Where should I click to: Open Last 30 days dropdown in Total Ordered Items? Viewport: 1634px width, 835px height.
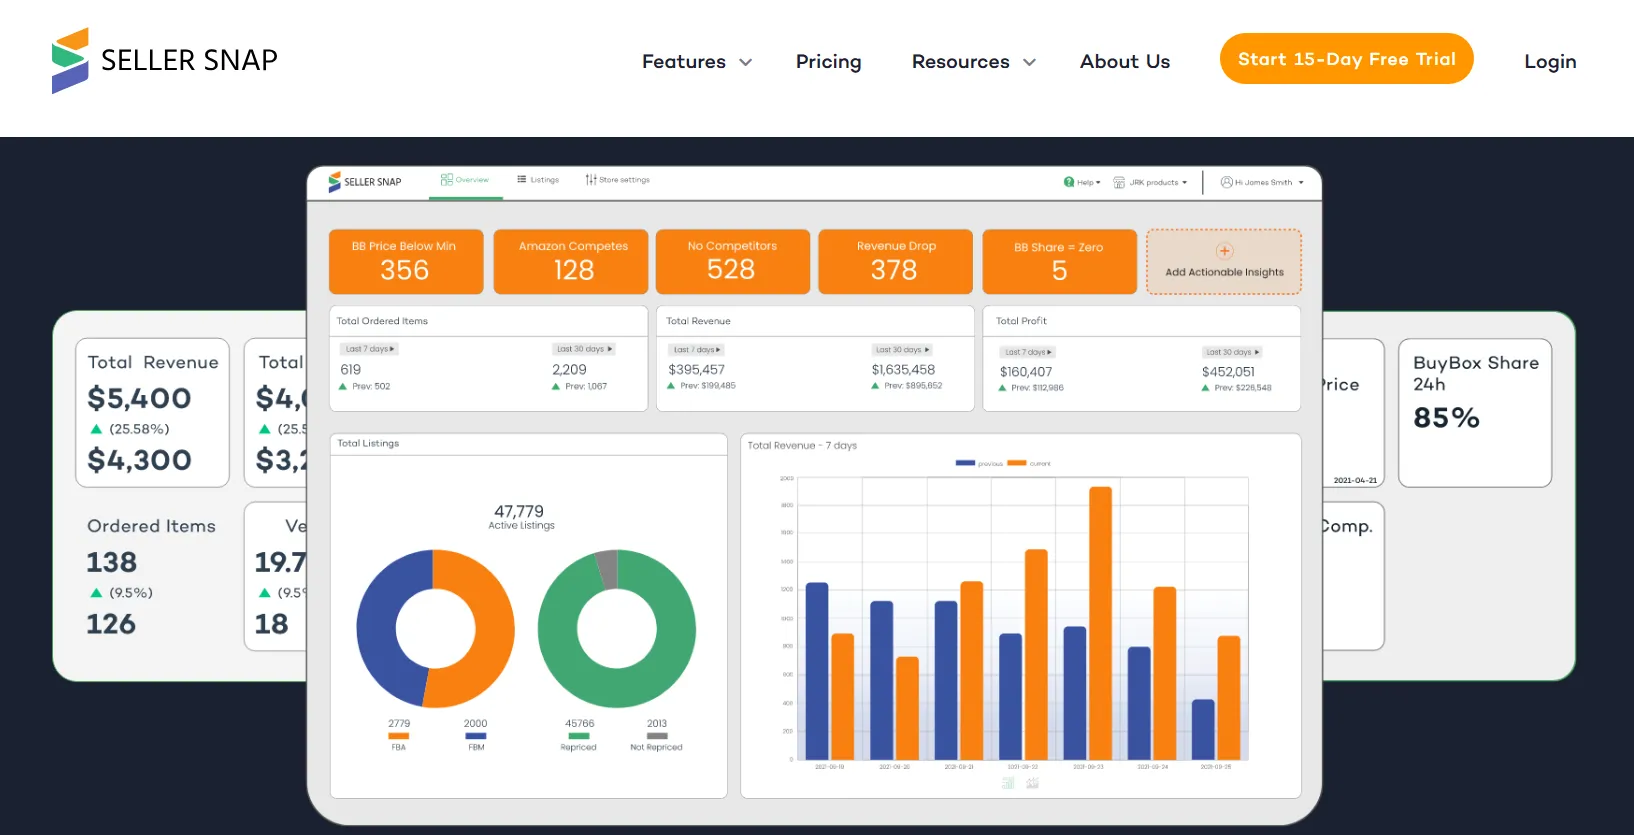pyautogui.click(x=585, y=349)
